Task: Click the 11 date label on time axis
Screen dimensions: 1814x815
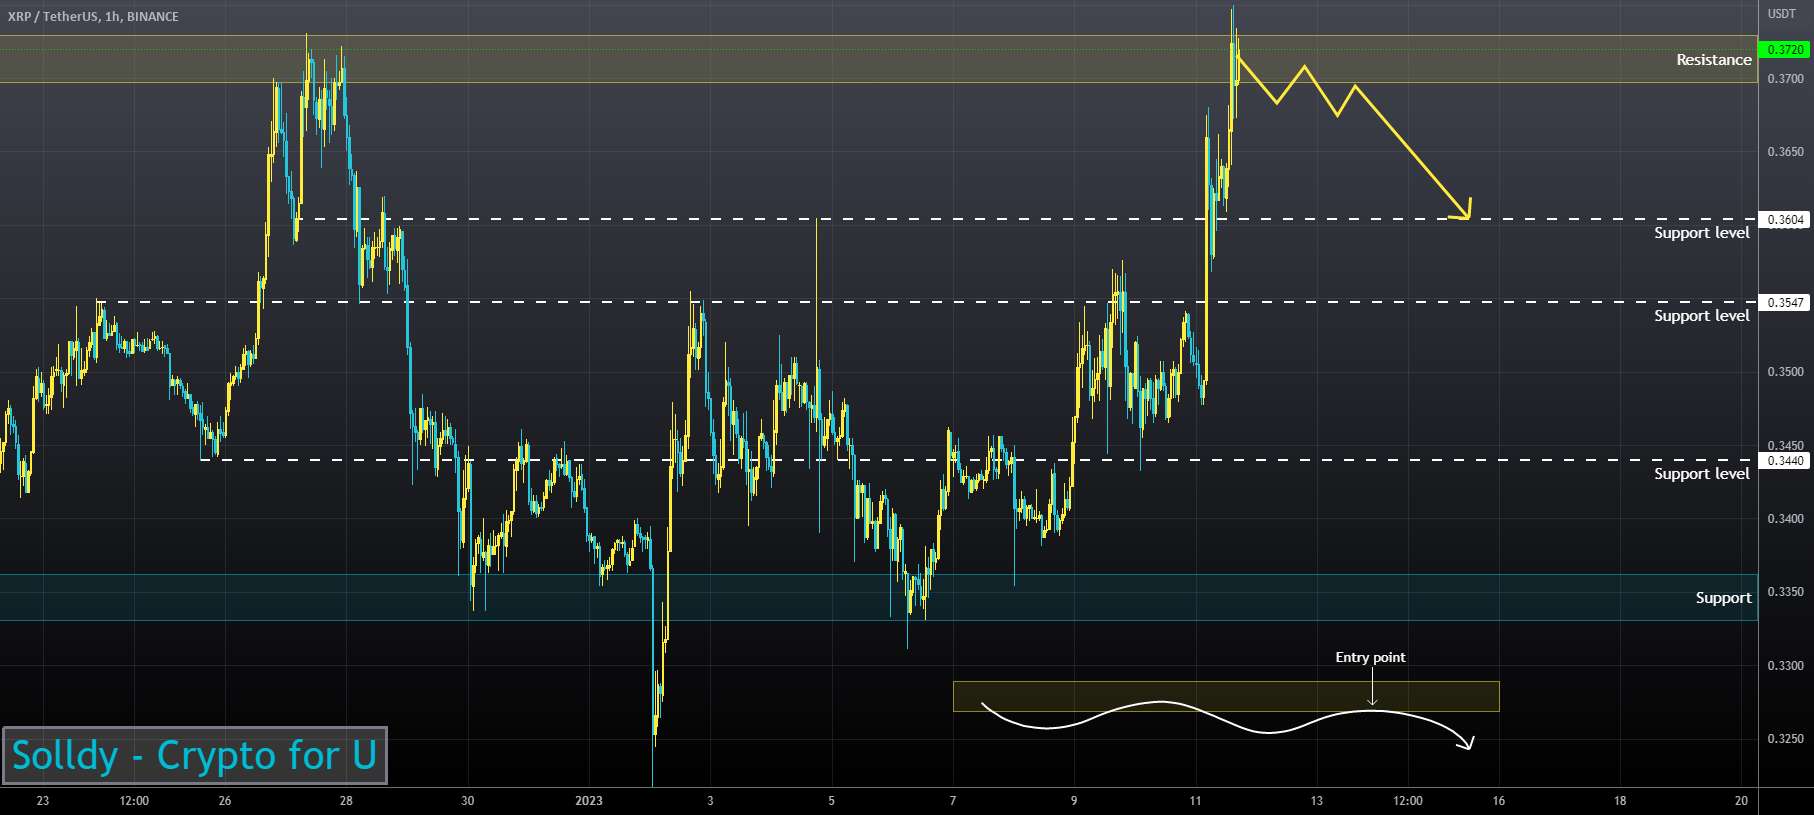Action: pyautogui.click(x=1195, y=801)
